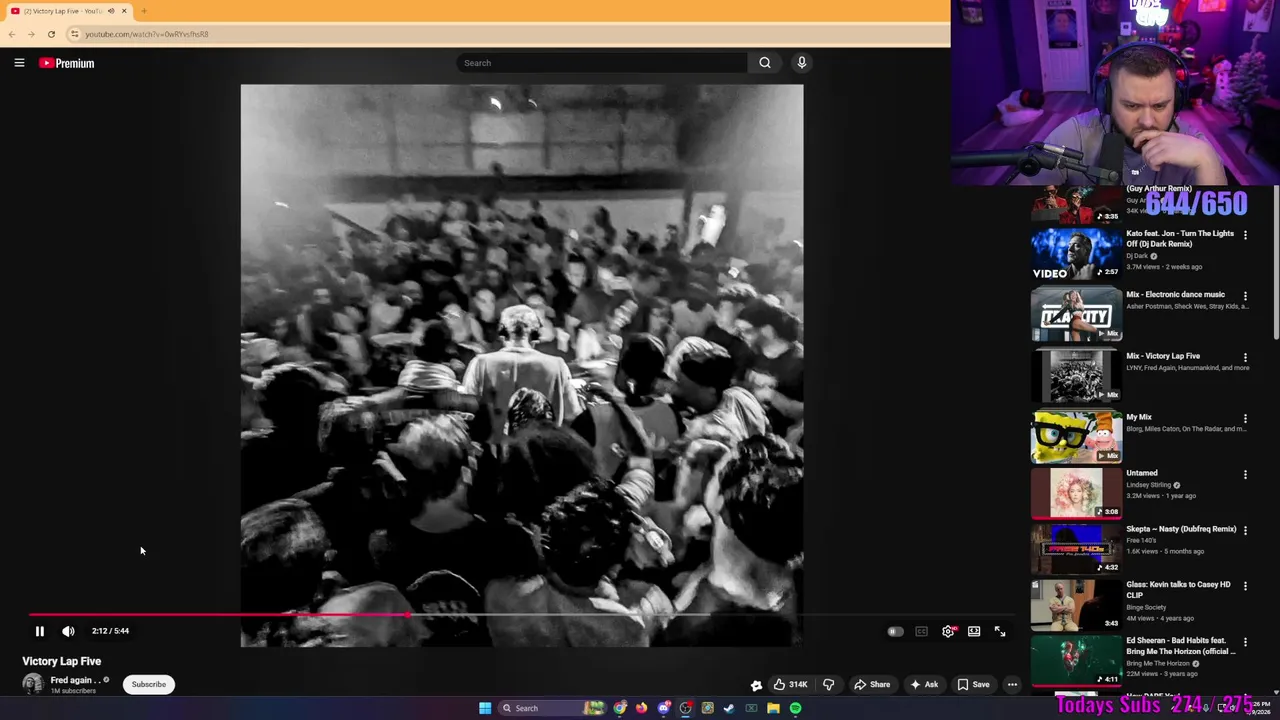This screenshot has width=1280, height=720.
Task: Open Google Chrome from taskbar
Action: (x=620, y=708)
